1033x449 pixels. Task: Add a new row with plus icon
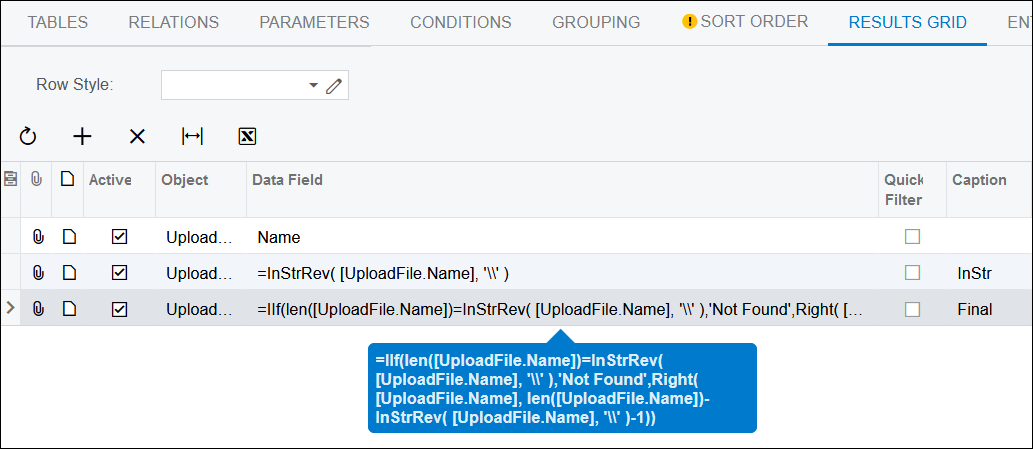[x=83, y=136]
